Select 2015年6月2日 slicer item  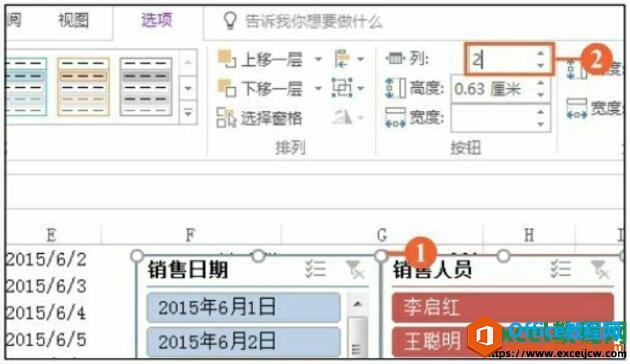(x=243, y=342)
